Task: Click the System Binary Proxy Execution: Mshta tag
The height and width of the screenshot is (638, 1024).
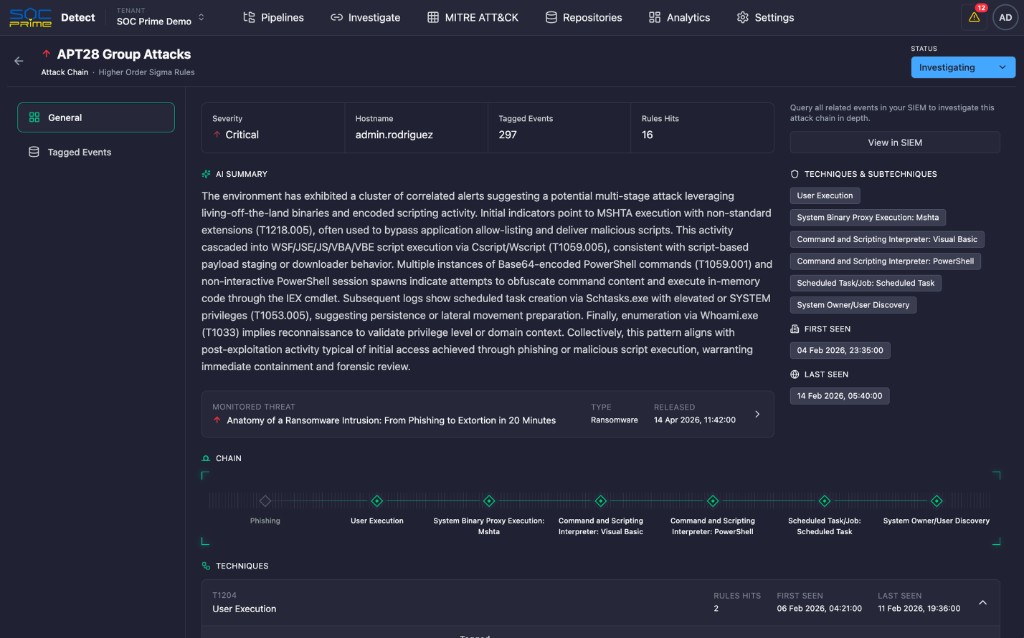Action: tap(868, 217)
